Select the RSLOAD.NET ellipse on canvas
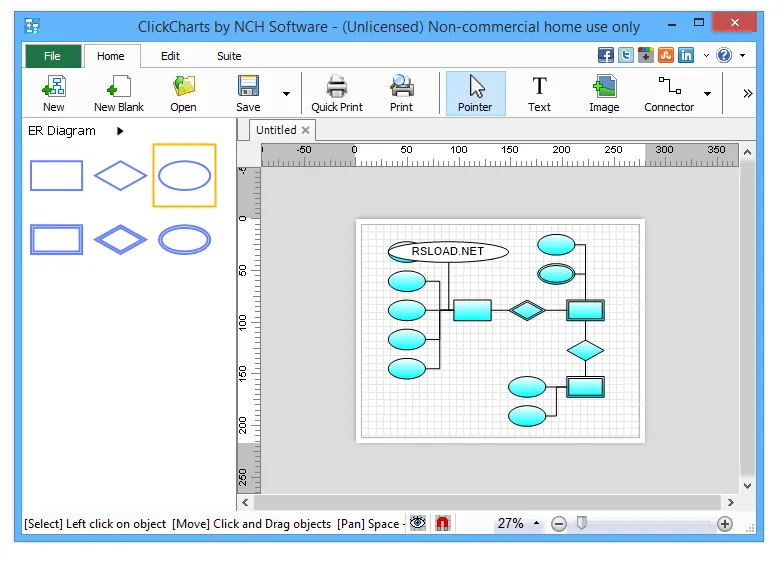 pos(448,251)
